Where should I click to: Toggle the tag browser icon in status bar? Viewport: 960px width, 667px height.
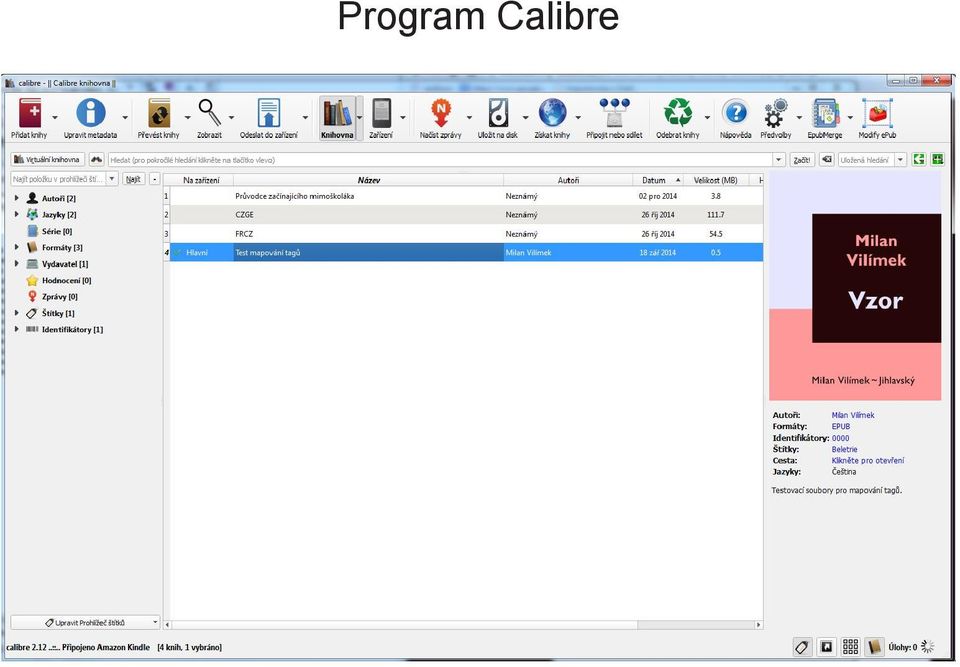(801, 647)
